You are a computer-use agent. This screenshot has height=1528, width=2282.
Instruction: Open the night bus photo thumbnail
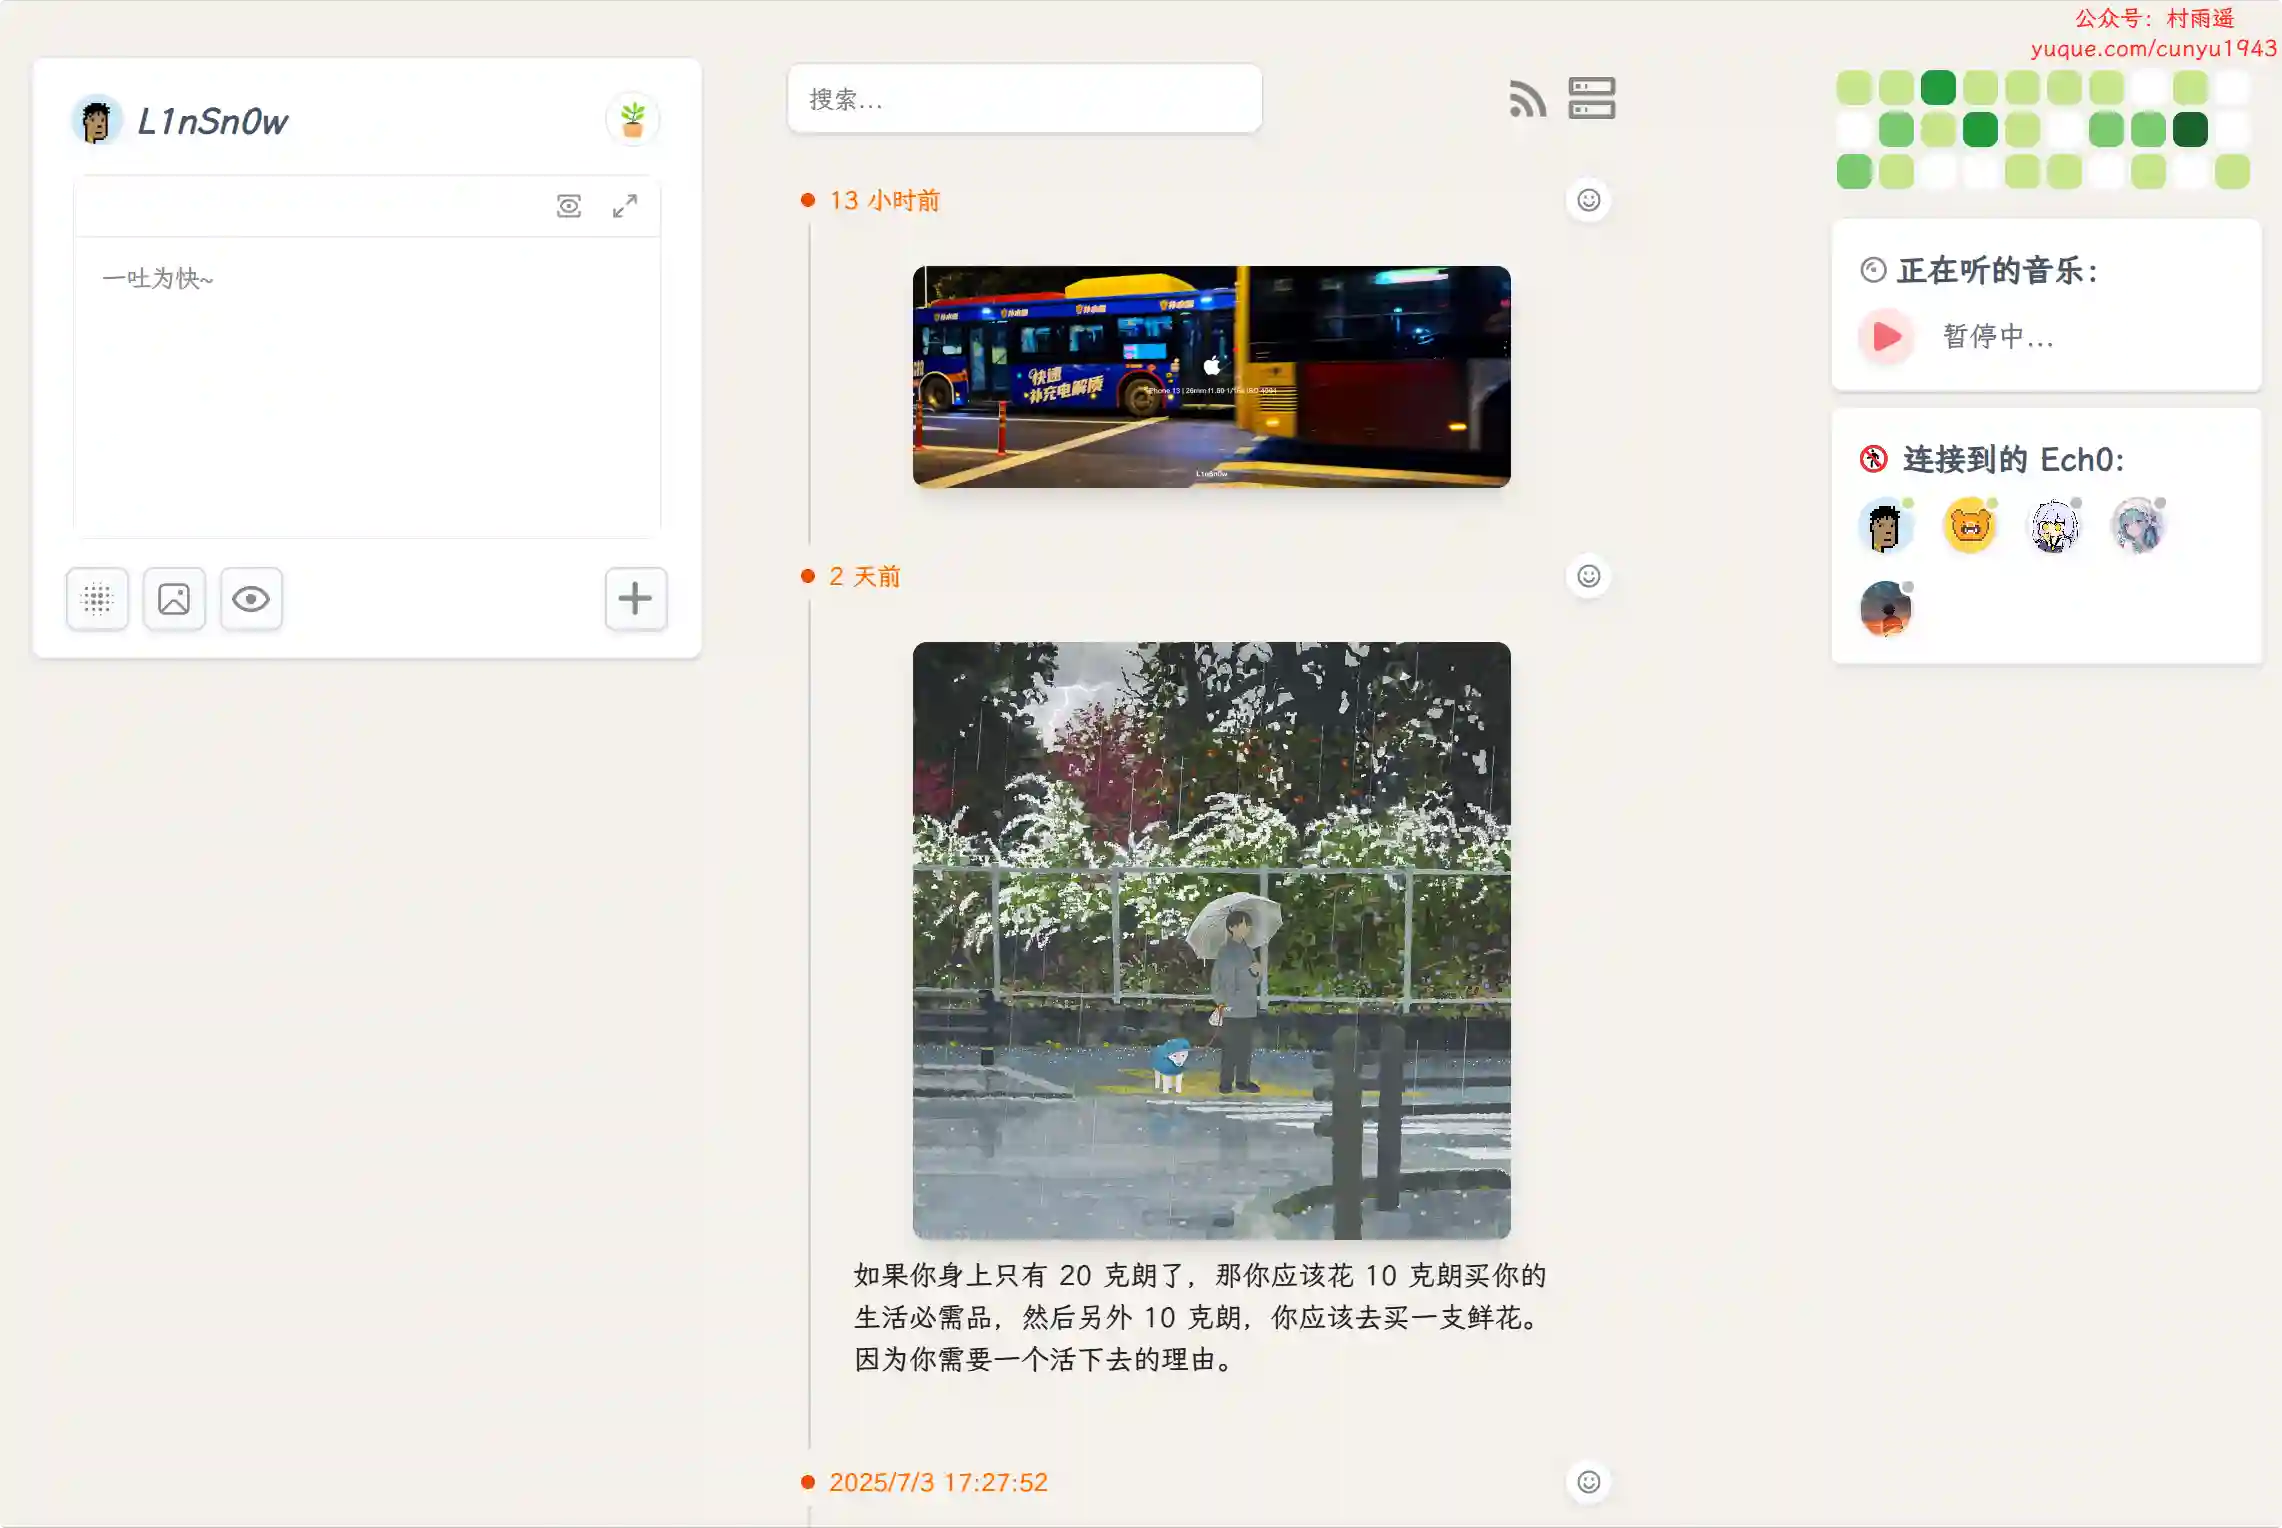[1211, 377]
